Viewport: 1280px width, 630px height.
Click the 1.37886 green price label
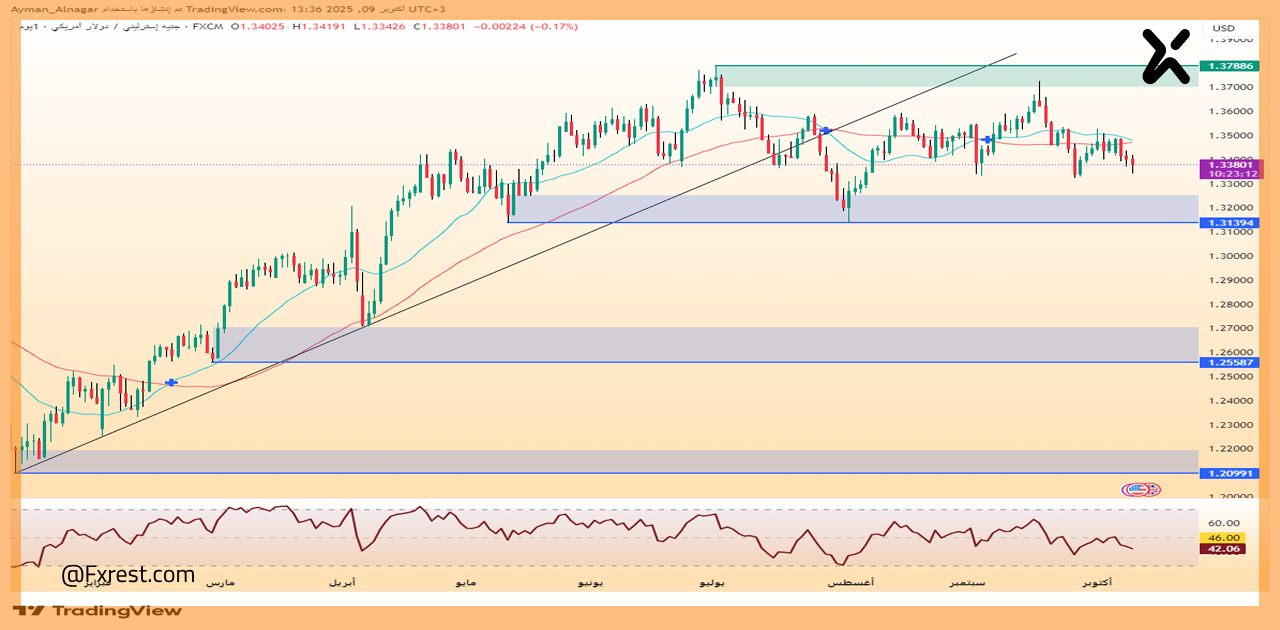1225,66
